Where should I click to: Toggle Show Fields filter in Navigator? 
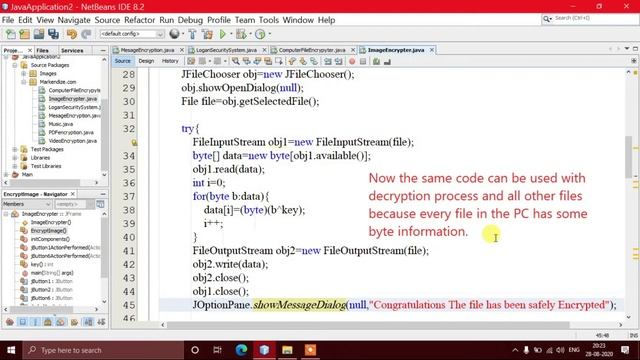coord(23,322)
